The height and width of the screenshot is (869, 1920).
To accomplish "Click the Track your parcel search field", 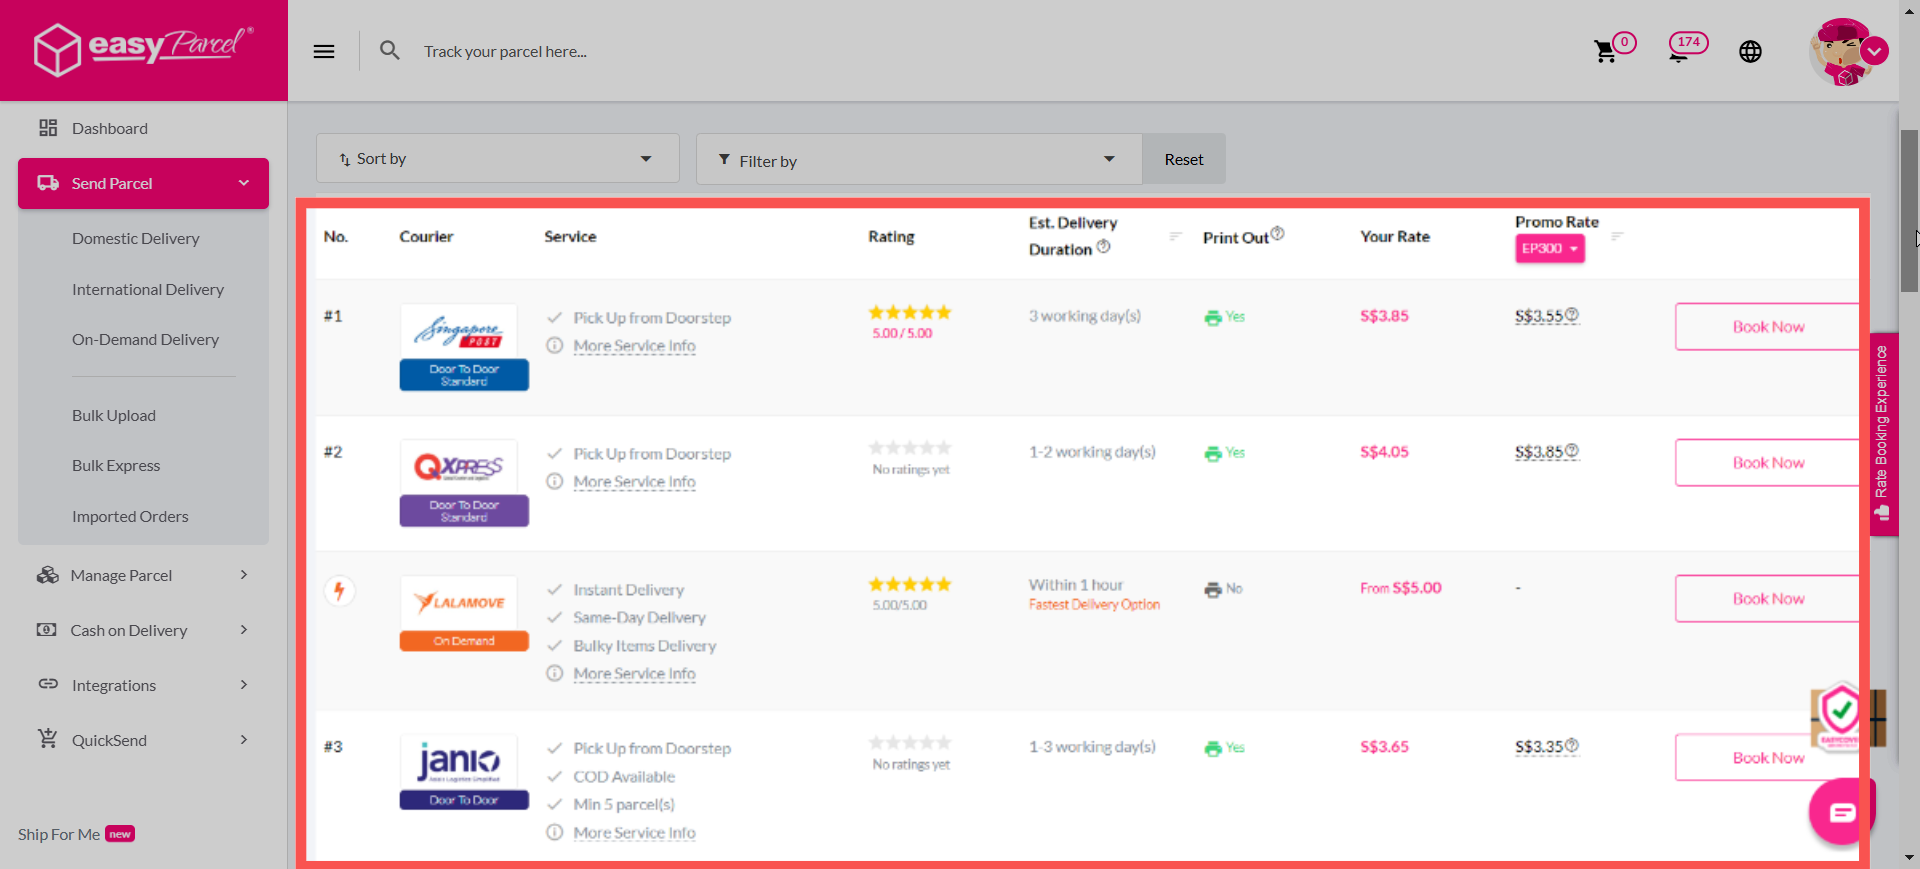I will [505, 51].
